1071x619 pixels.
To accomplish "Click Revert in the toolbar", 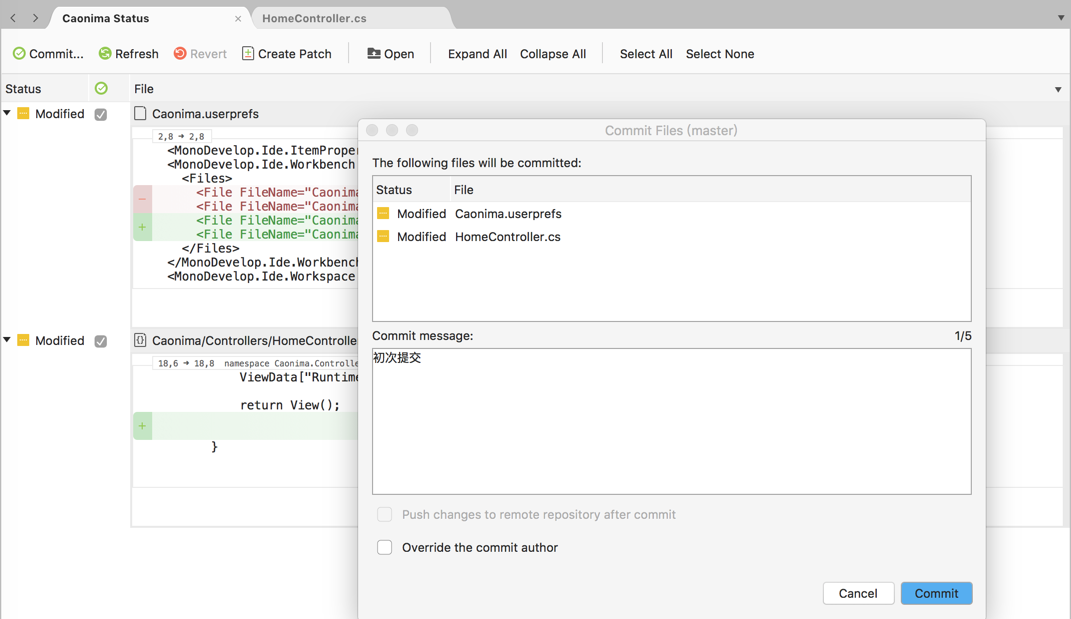I will [x=200, y=53].
